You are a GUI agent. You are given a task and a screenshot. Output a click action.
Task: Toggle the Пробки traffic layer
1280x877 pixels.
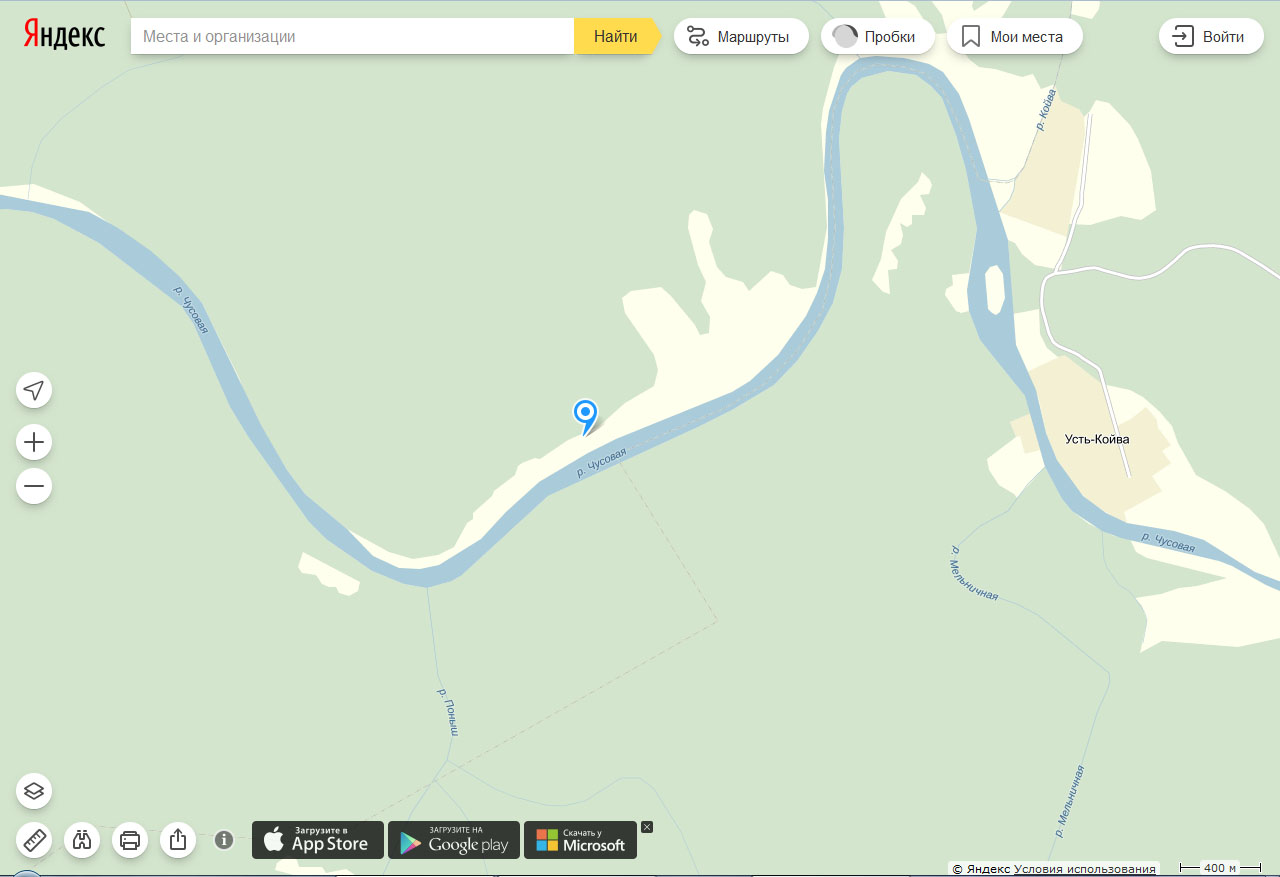point(878,37)
